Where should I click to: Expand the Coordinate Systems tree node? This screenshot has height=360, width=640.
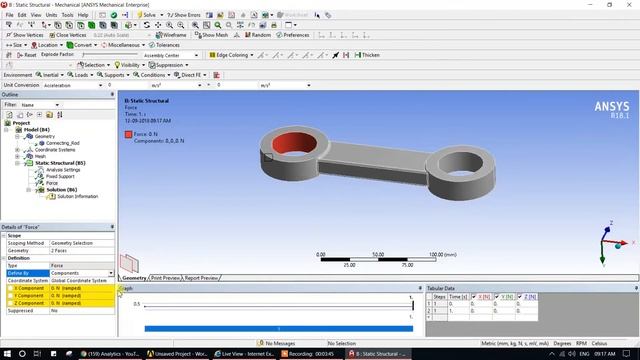[18, 150]
